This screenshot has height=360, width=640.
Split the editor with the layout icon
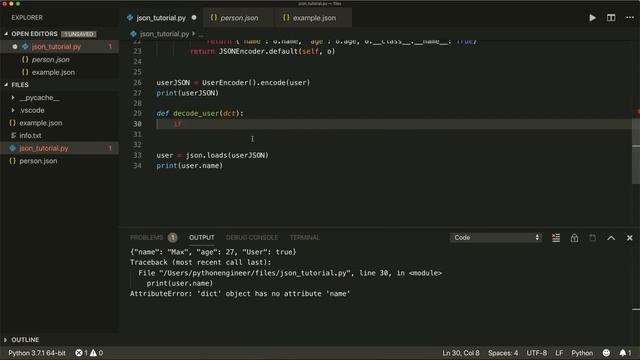(x=611, y=18)
